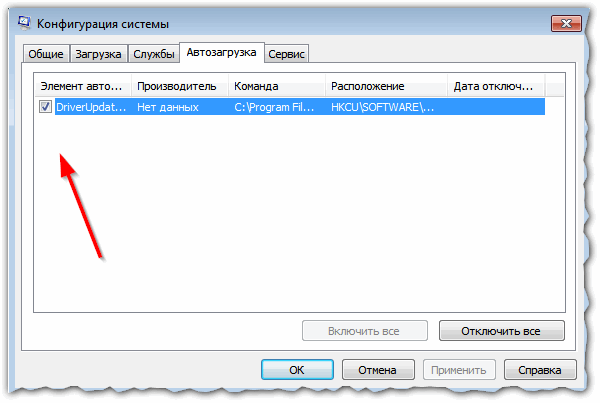
Task: Select the Автозагрузка tab
Action: pyautogui.click(x=221, y=52)
